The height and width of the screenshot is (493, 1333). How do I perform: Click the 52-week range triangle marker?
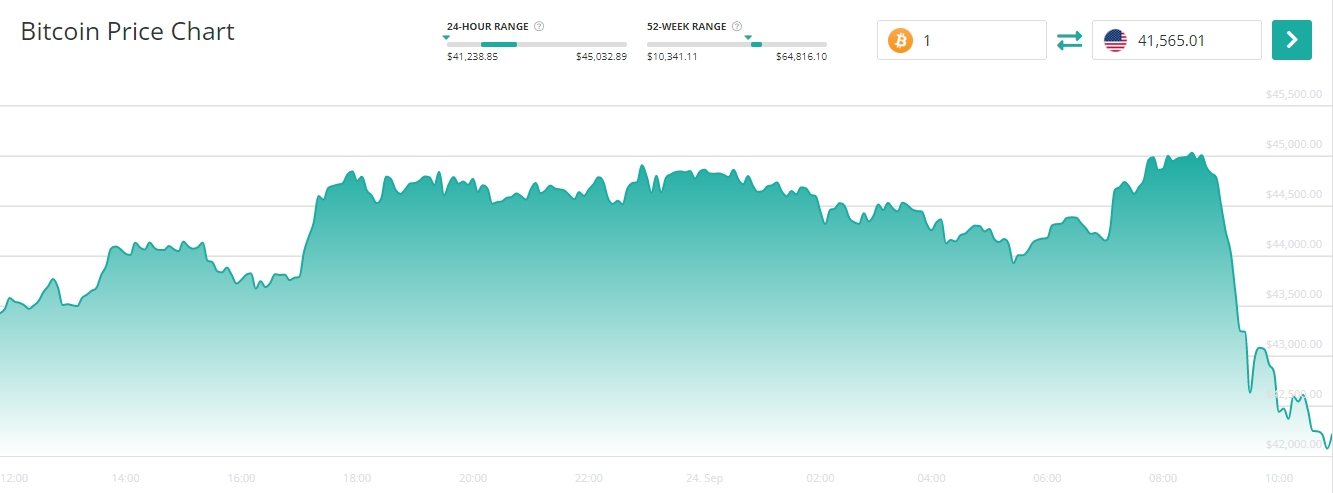(748, 37)
